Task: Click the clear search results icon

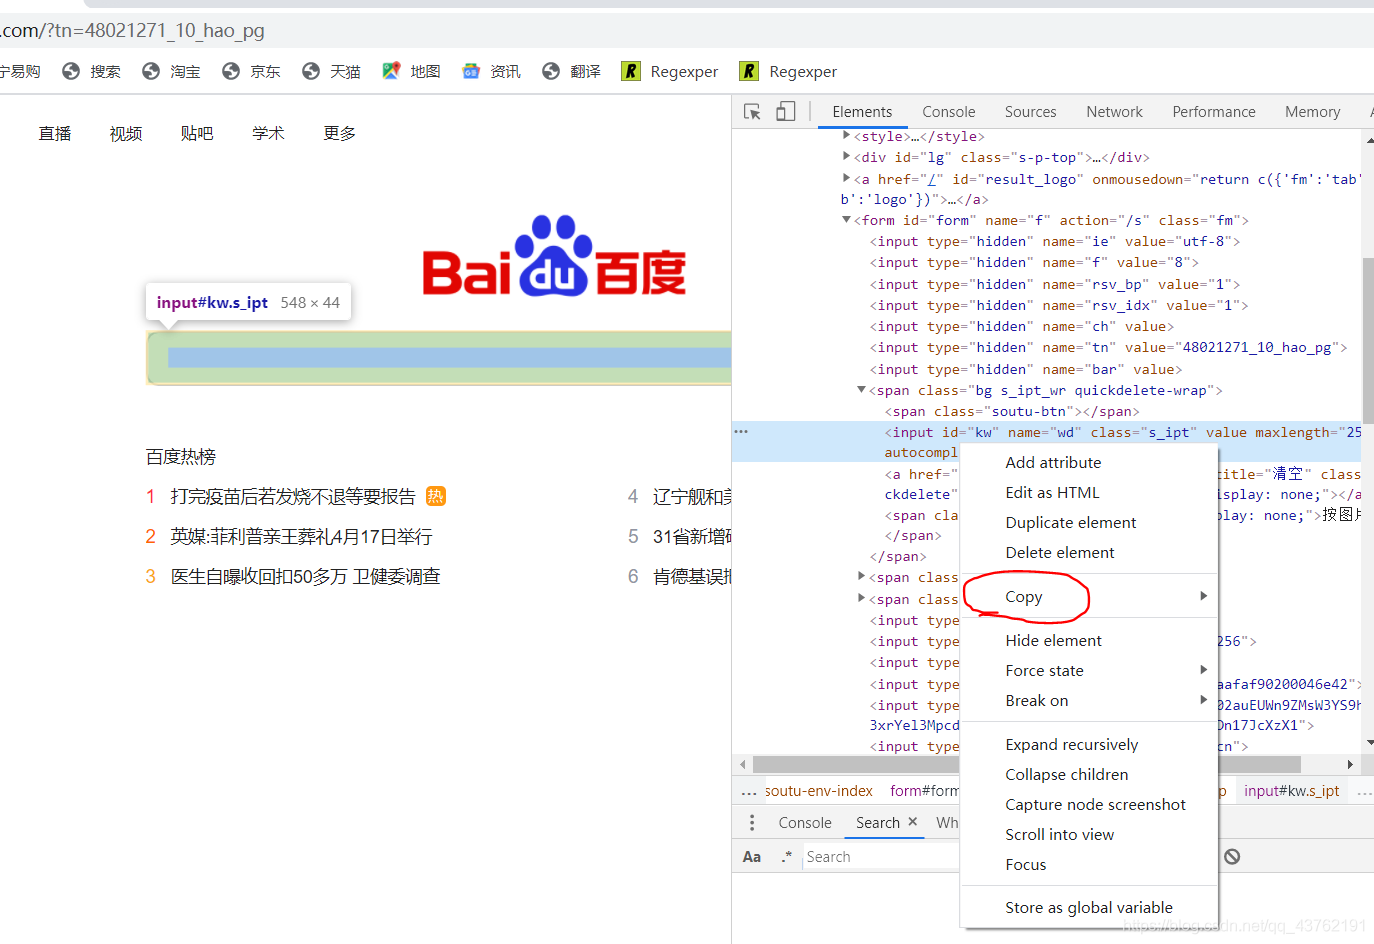Action: click(x=1233, y=856)
